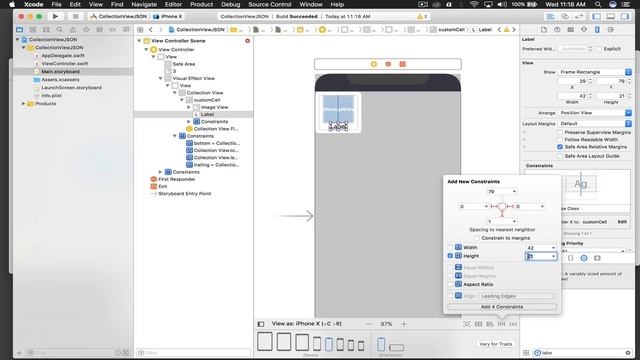Viewport: 640px width, 360px height.
Task: Enable Explicit preferred width checkbox
Action: 599,49
